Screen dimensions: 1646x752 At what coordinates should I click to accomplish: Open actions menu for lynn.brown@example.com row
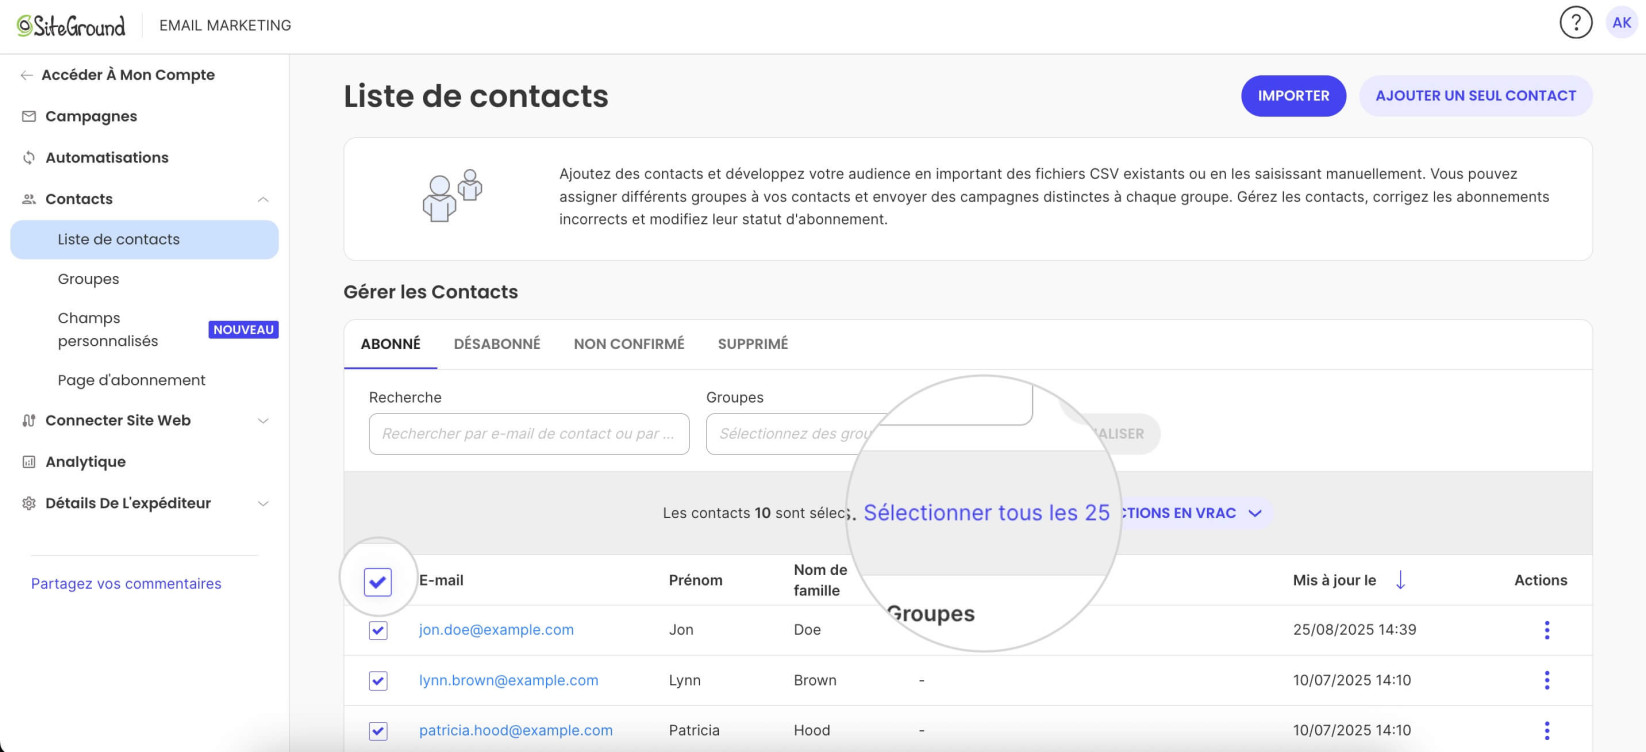pyautogui.click(x=1547, y=680)
